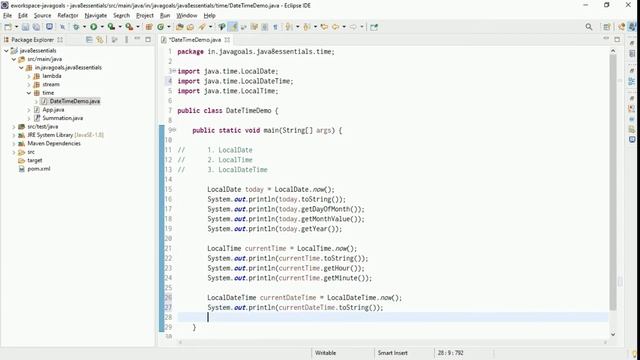Viewport: 640px width, 360px height.
Task: Select the DateTimeDemo.java editor tab
Action: 195,40
